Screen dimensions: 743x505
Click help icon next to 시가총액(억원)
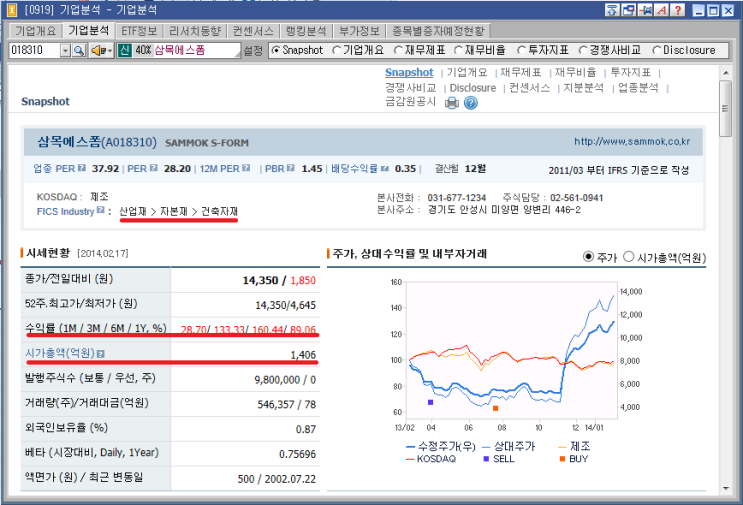[x=100, y=353]
